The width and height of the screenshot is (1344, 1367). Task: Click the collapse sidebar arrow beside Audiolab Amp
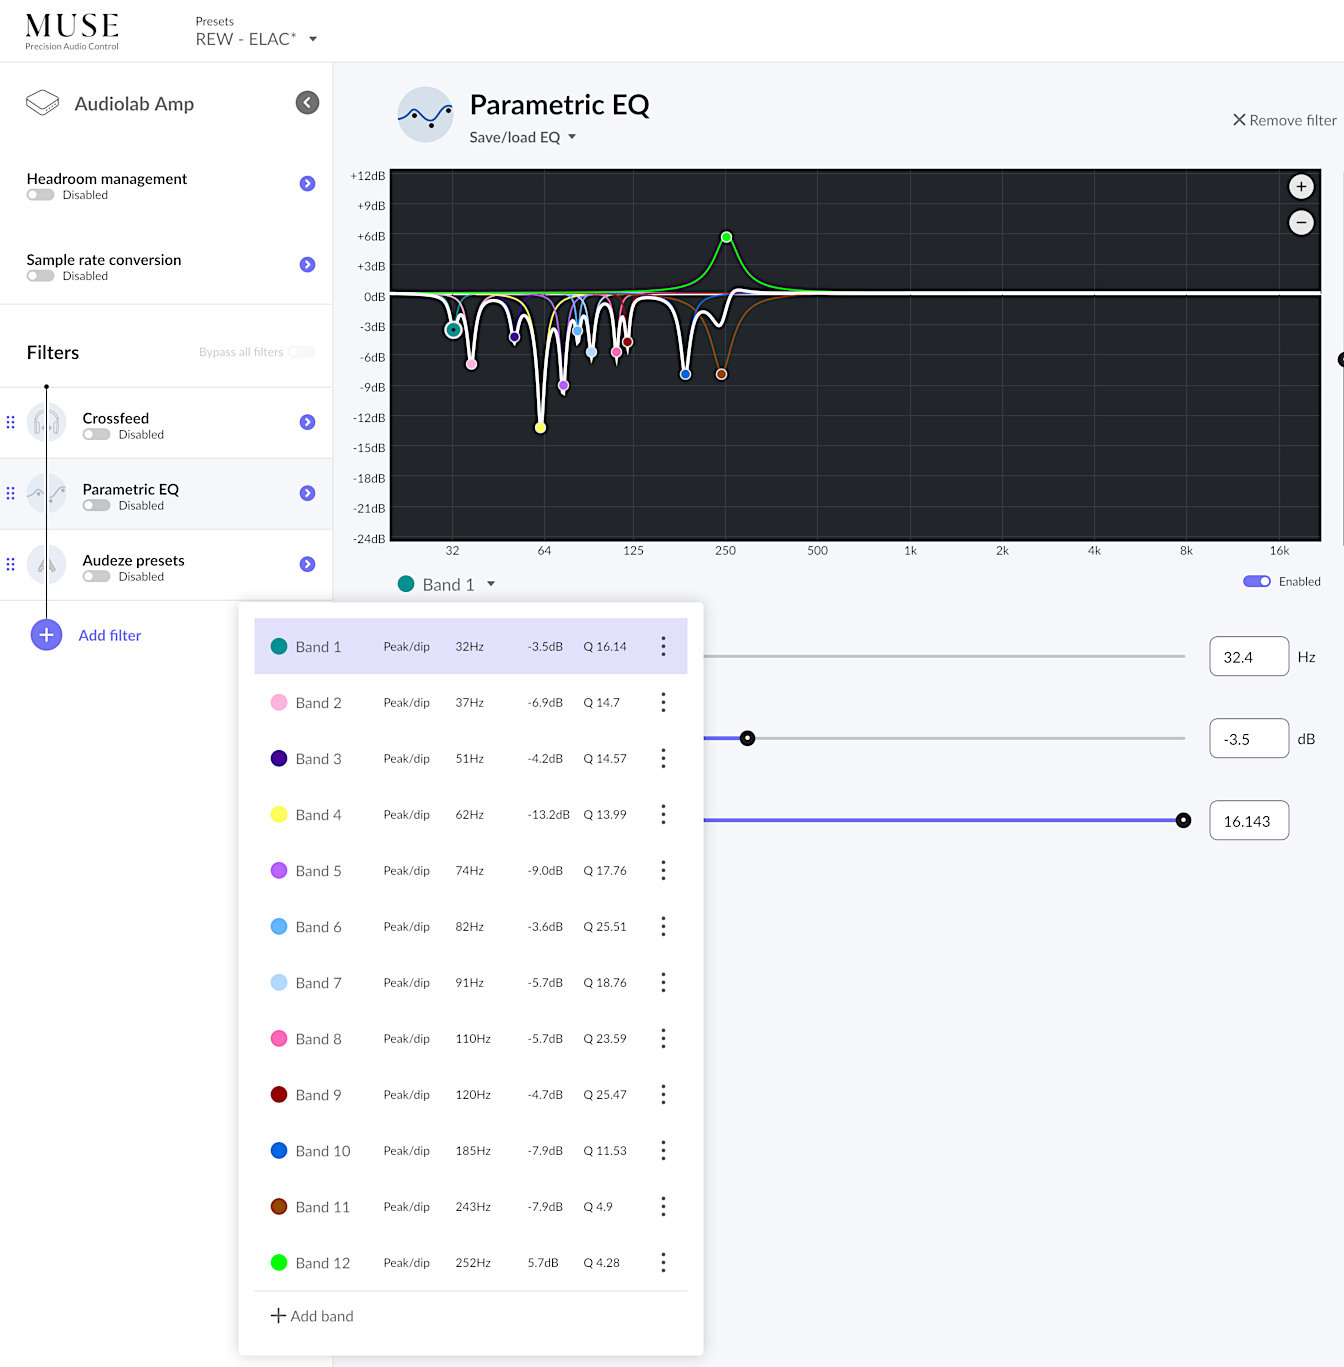(307, 102)
